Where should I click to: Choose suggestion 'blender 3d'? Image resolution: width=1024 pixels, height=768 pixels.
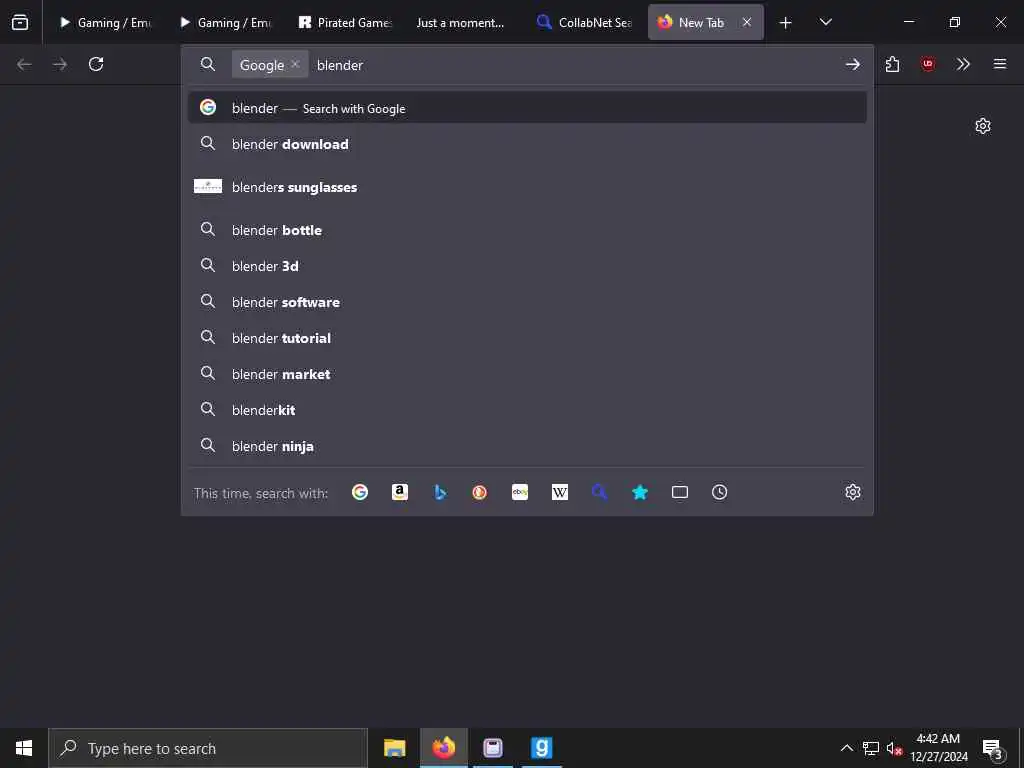[x=527, y=266]
